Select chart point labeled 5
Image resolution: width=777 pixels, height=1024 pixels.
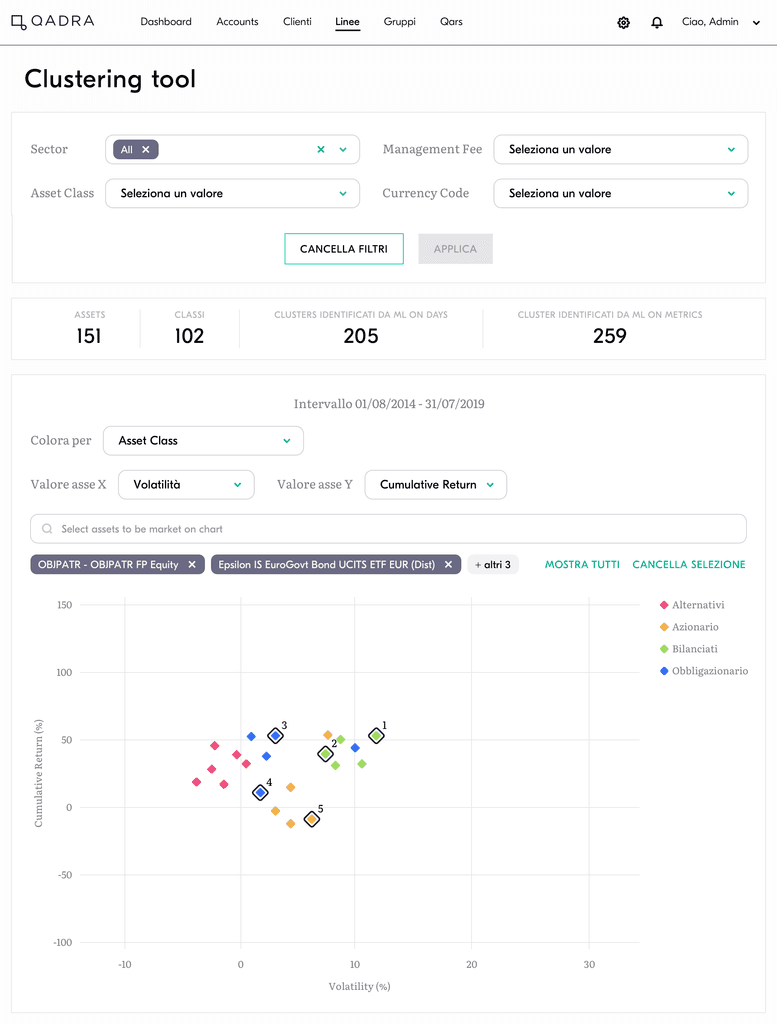(x=312, y=819)
